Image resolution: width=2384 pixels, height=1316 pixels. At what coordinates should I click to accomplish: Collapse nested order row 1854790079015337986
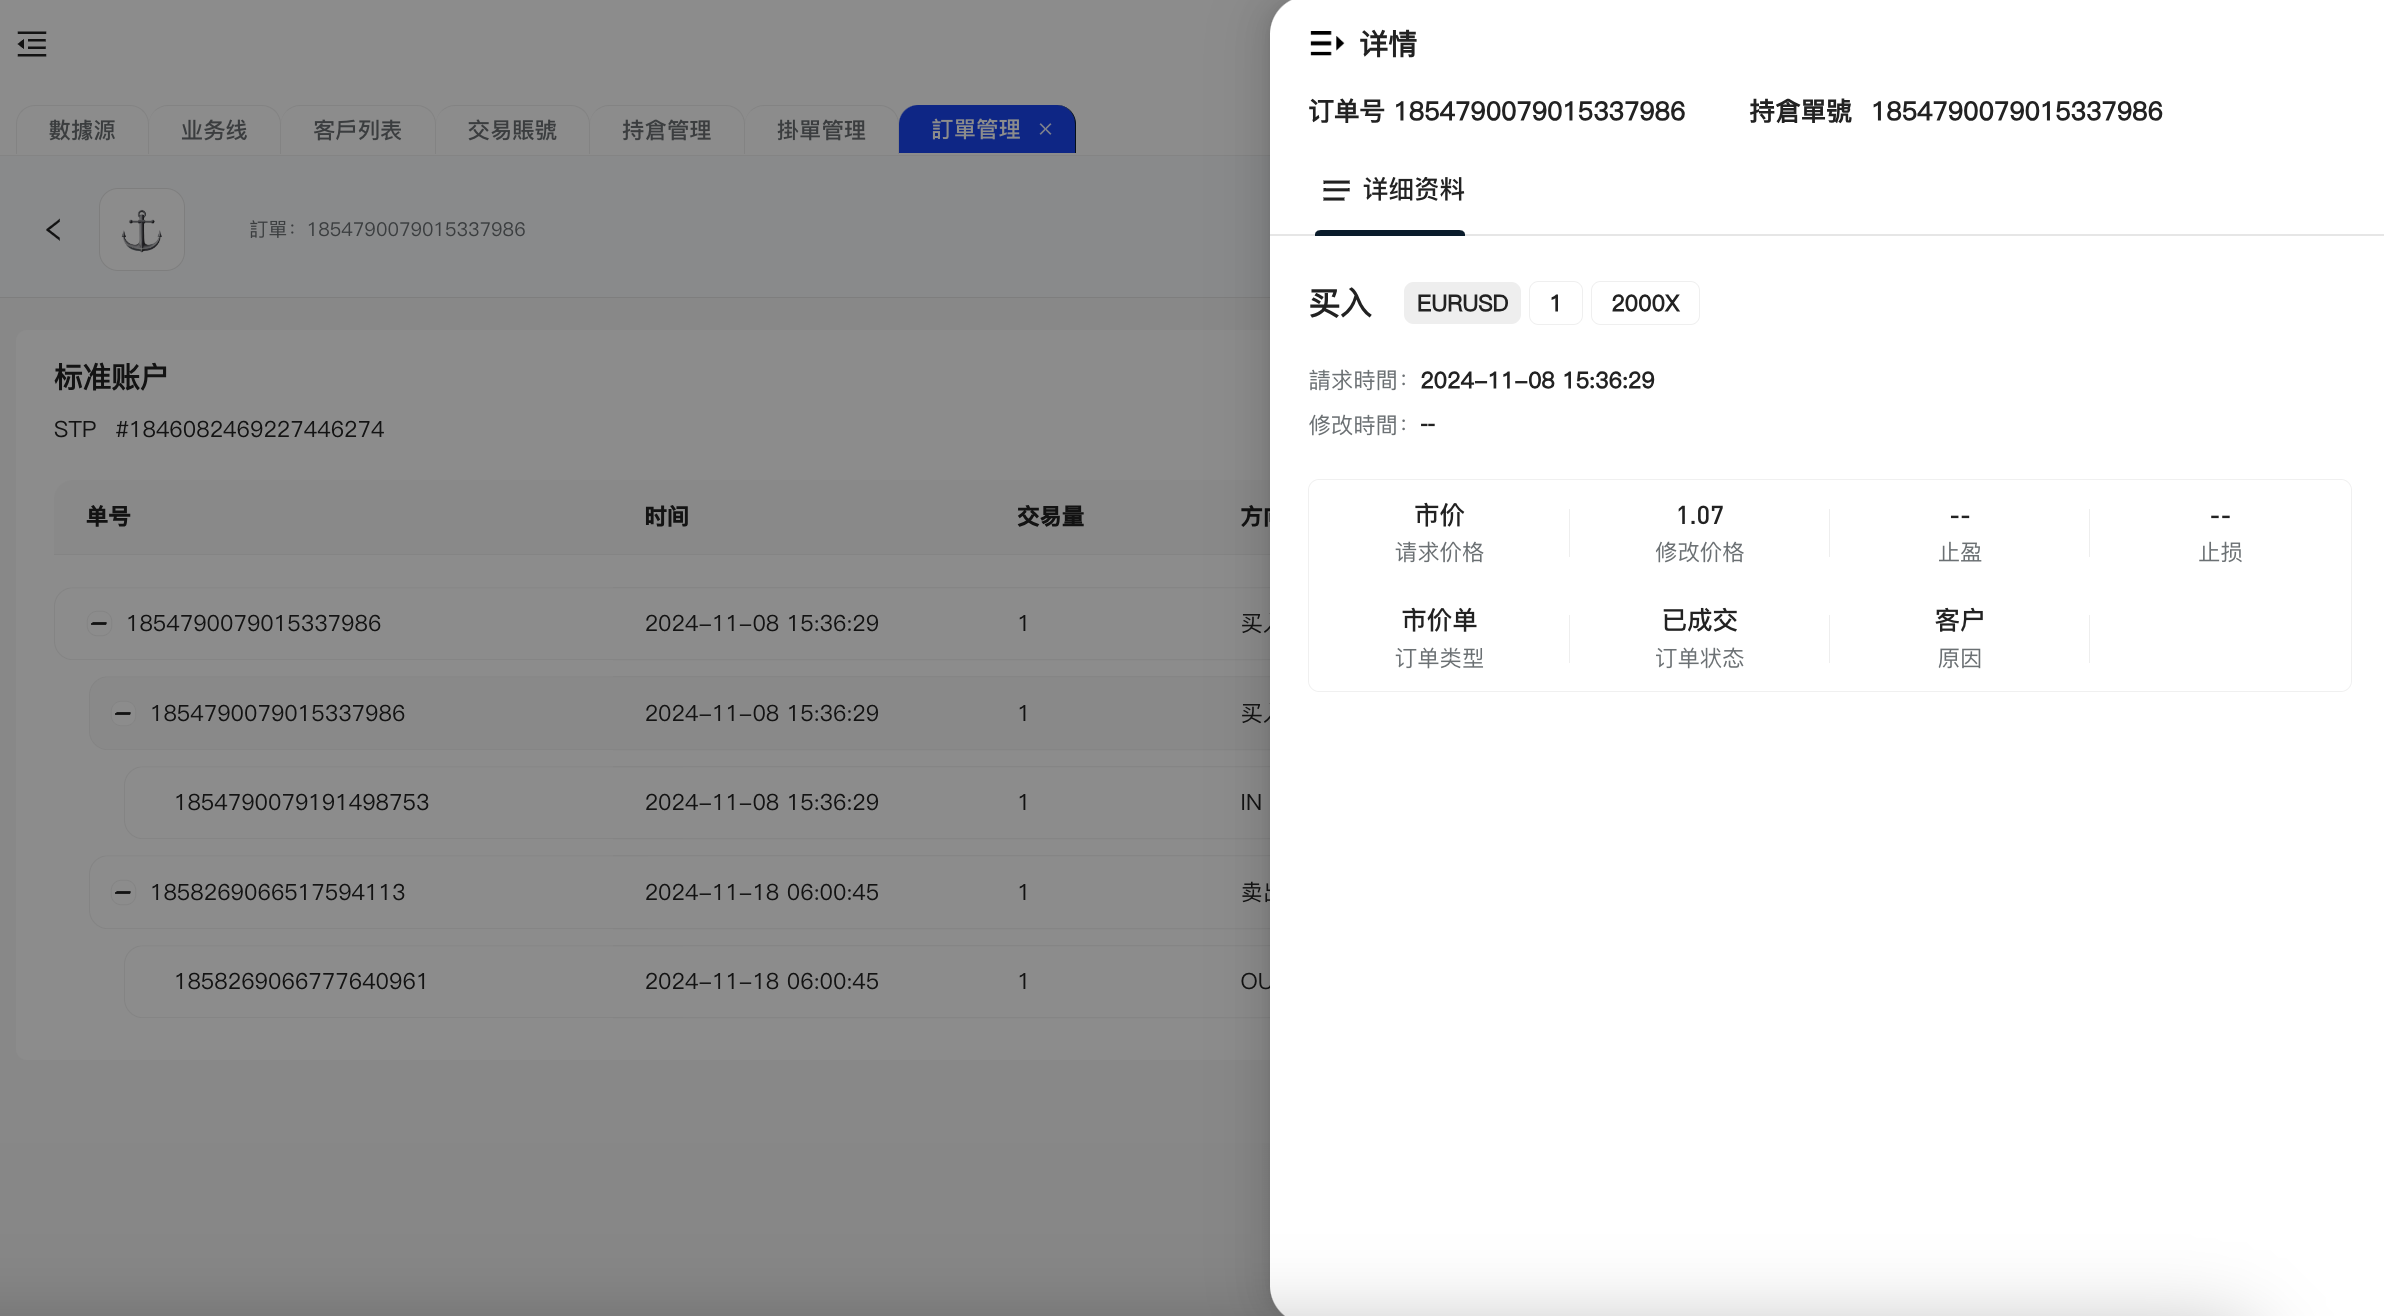123,713
